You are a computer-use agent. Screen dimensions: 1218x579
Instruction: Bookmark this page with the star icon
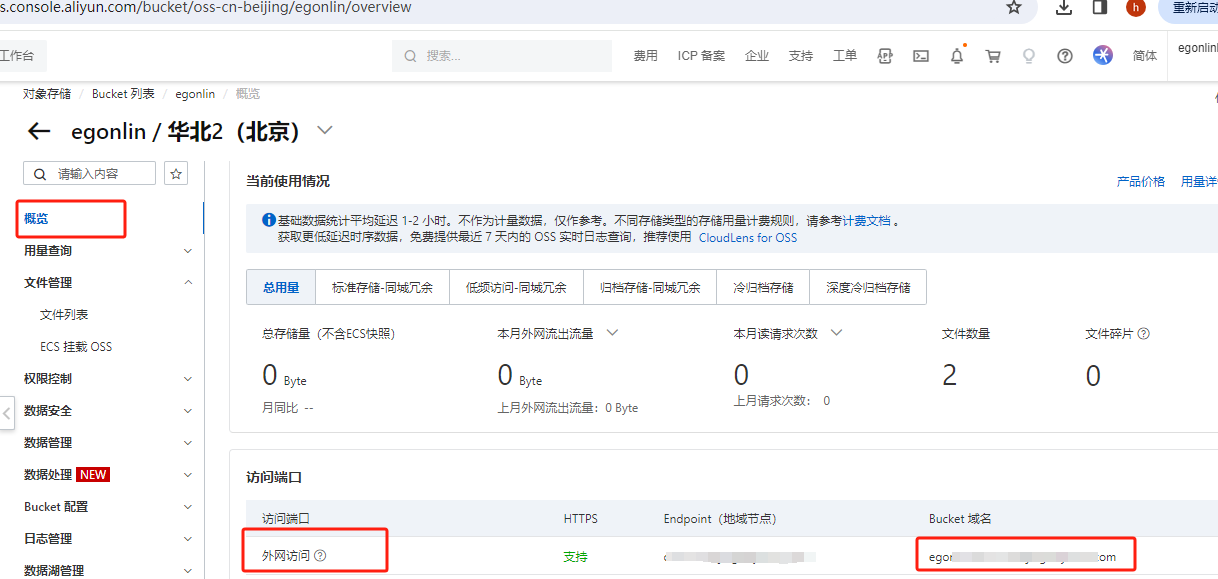[x=1014, y=8]
